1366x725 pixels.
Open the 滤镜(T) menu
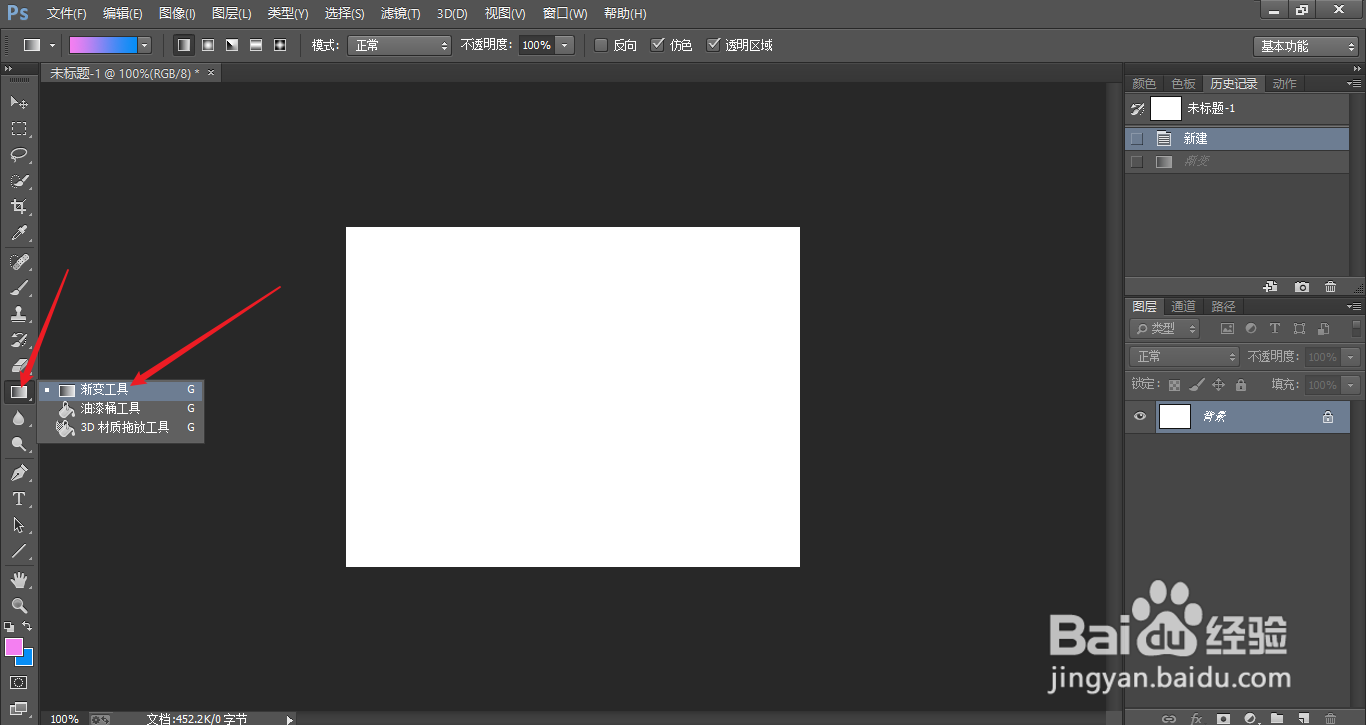(401, 14)
